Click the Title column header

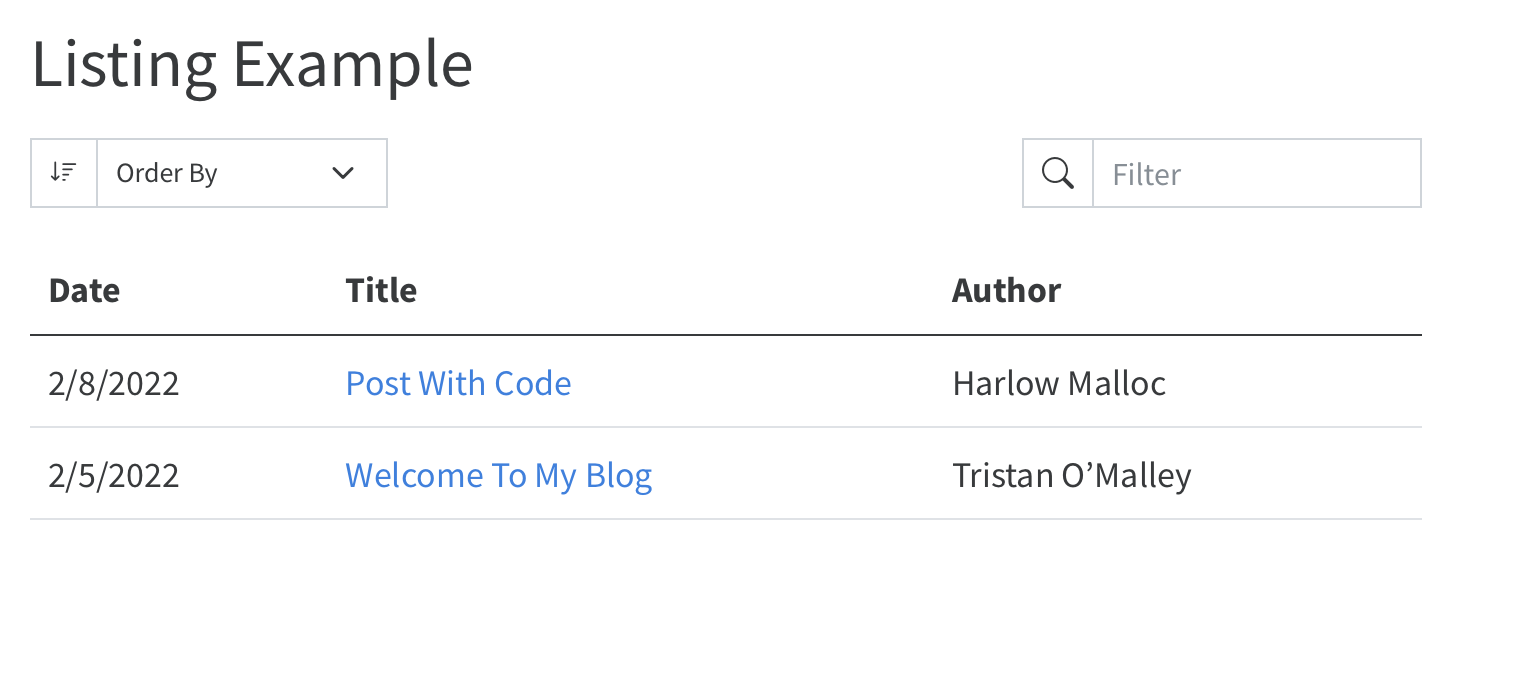(x=381, y=290)
